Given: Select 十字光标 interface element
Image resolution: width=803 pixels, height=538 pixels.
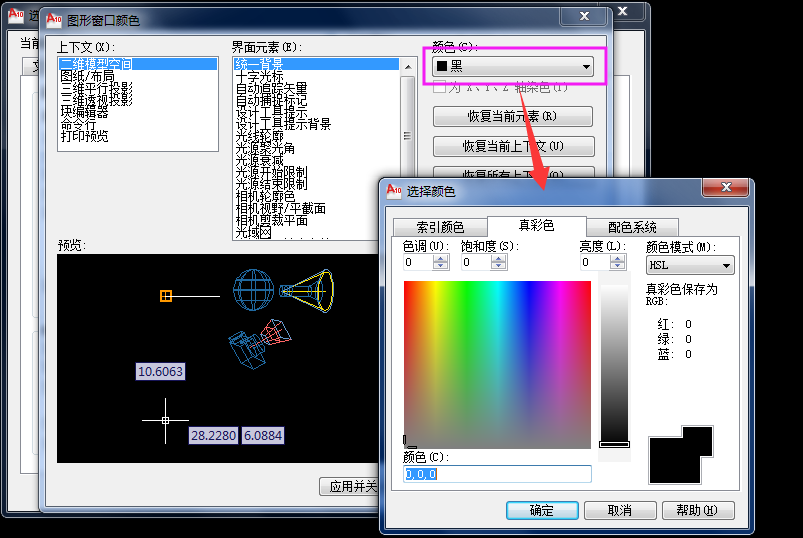Looking at the screenshot, I should tap(259, 76).
